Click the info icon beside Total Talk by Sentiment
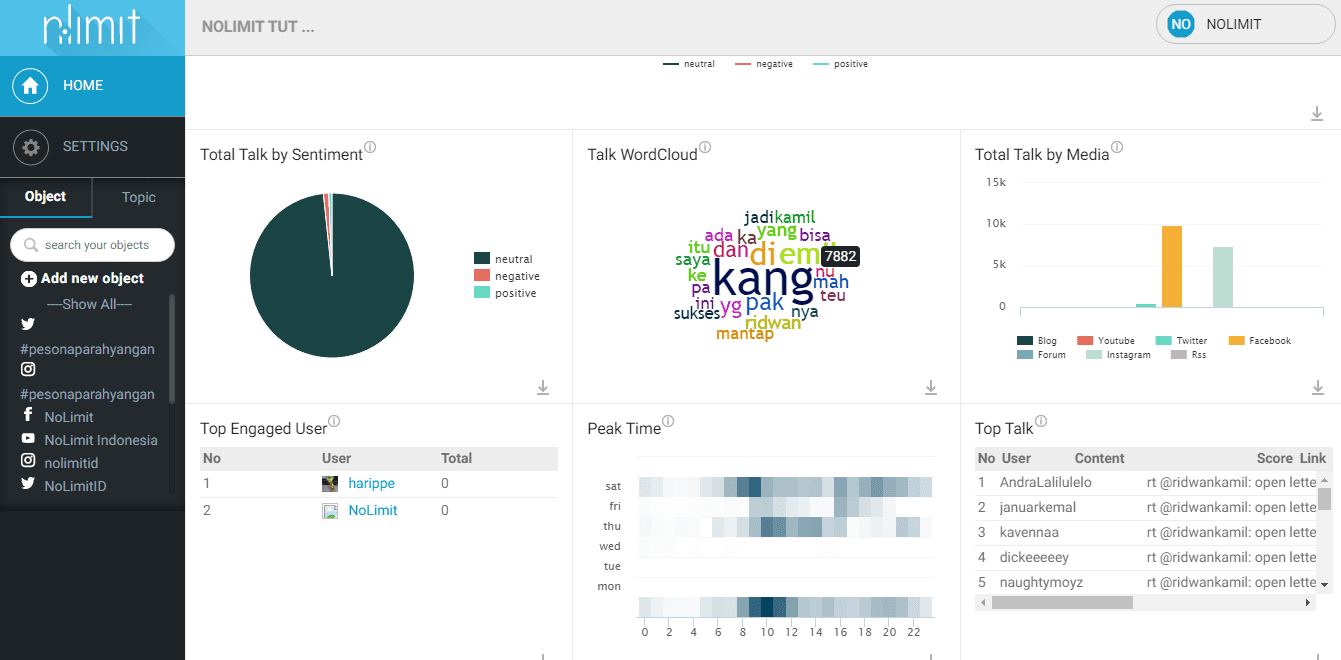1341x660 pixels. 370,148
